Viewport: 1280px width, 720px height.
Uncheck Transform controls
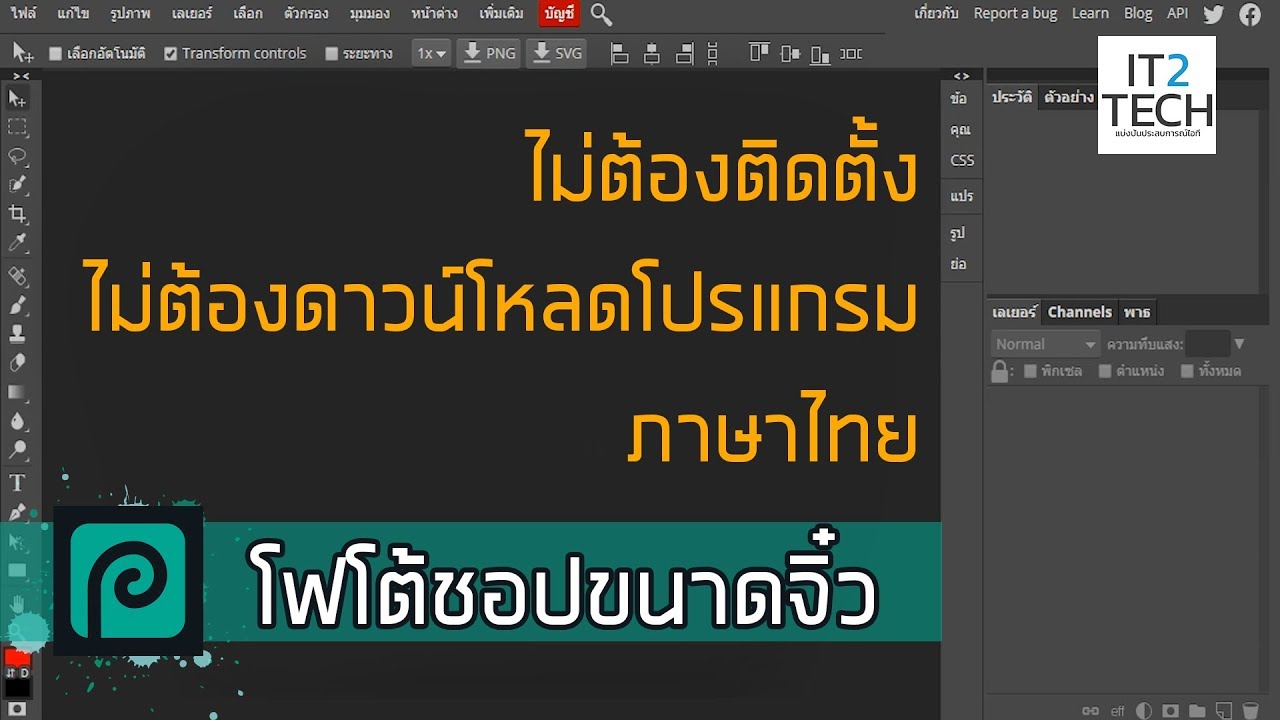[x=171, y=54]
